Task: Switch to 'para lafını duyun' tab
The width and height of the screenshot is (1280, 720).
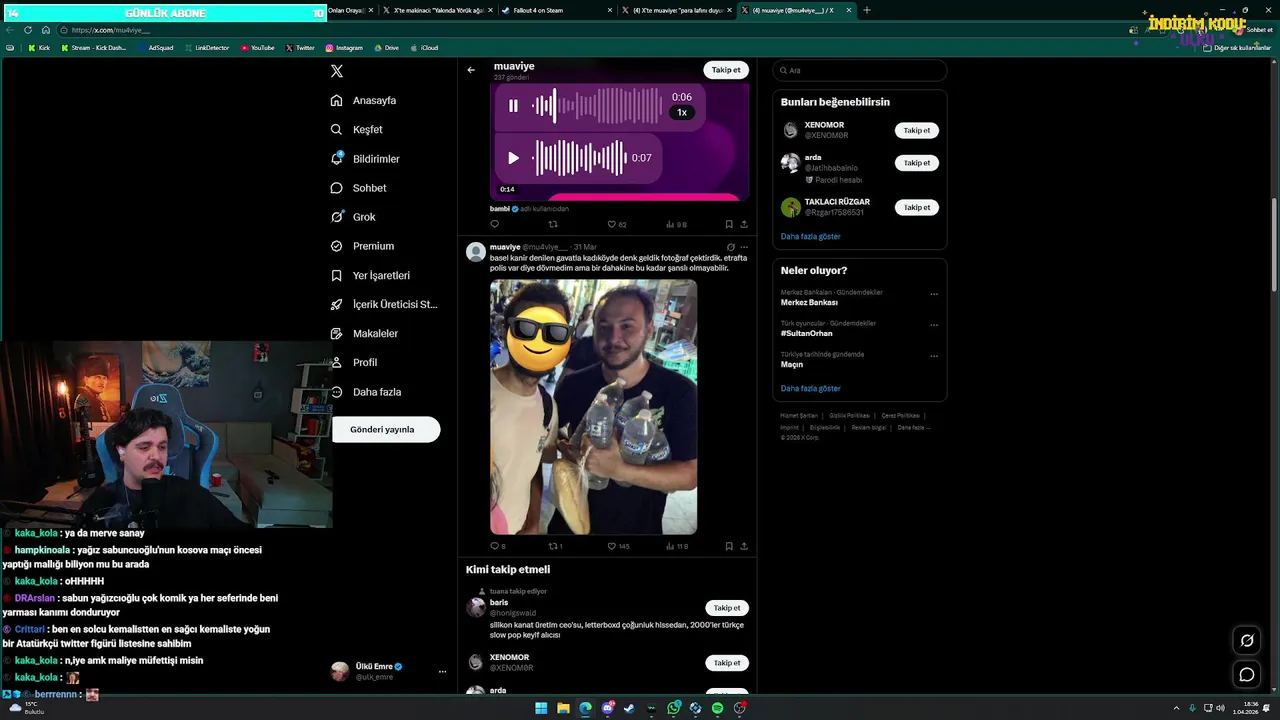Action: click(677, 10)
